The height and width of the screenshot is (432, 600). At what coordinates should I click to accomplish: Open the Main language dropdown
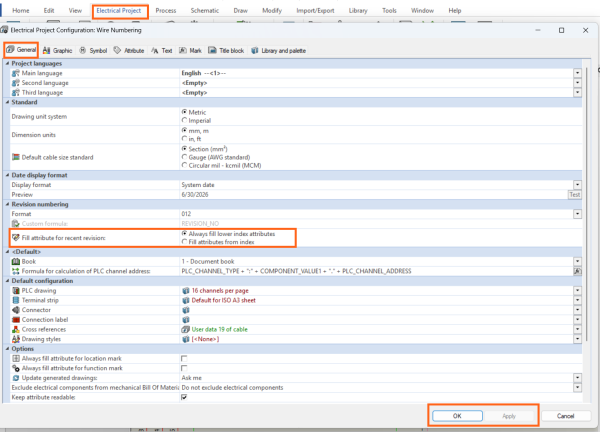click(577, 73)
